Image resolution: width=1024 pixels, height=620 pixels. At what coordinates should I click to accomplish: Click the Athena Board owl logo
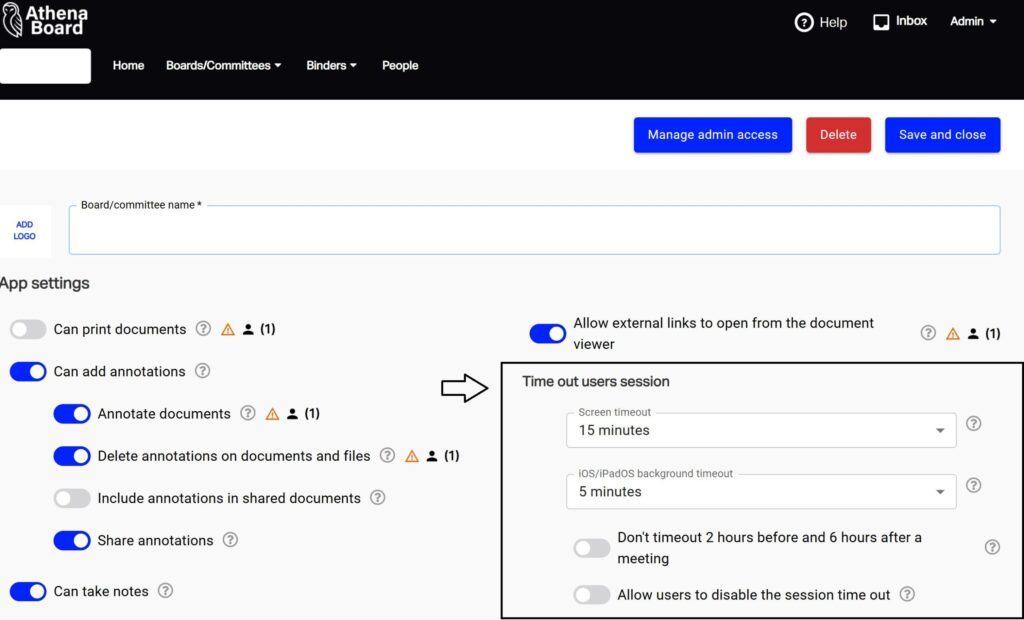tap(12, 20)
